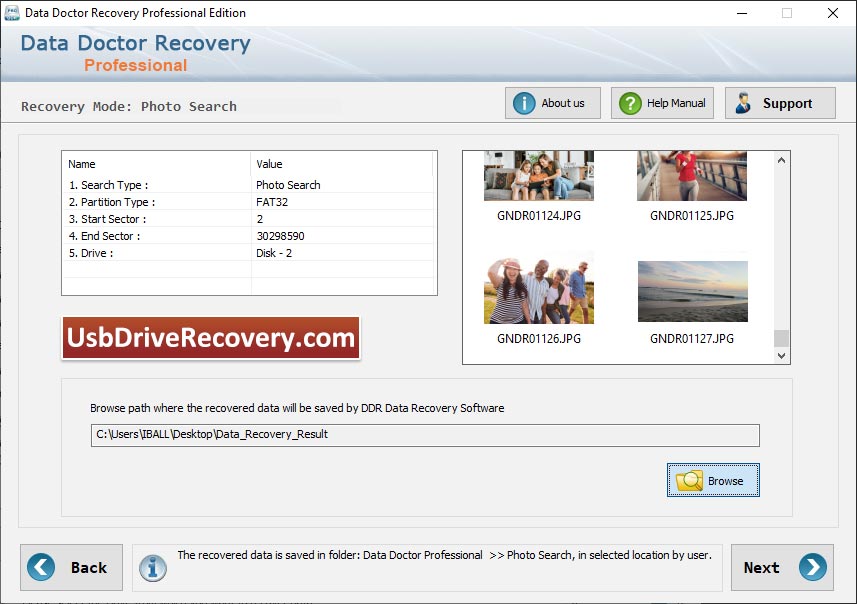This screenshot has width=857, height=604.
Task: Open the Help Manual
Action: (x=661, y=102)
